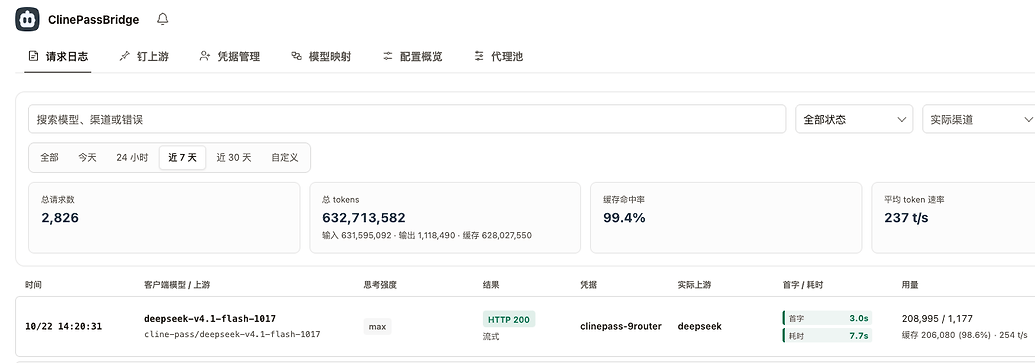Expand the 实际渠道 channel dropdown
Screen dimensions: 1035x363
point(979,119)
